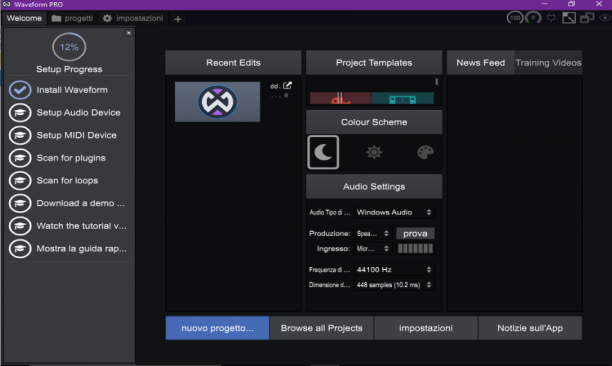Add a new tab with the plus icon
The width and height of the screenshot is (612, 366).
click(178, 19)
